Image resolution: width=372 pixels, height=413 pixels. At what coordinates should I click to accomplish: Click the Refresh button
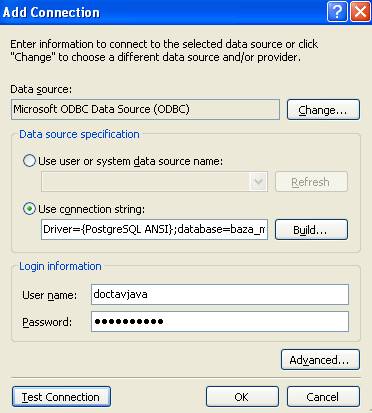click(311, 182)
